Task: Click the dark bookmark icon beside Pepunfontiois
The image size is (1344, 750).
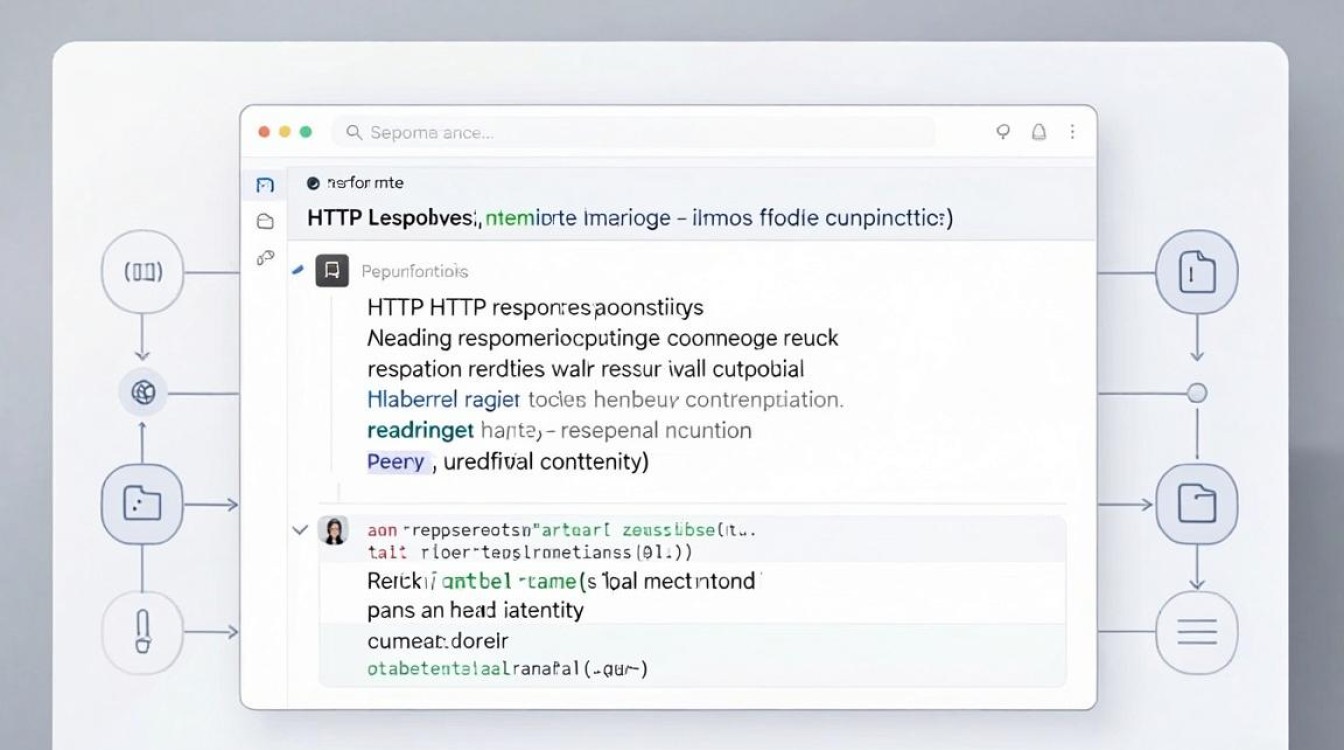Action: [332, 271]
